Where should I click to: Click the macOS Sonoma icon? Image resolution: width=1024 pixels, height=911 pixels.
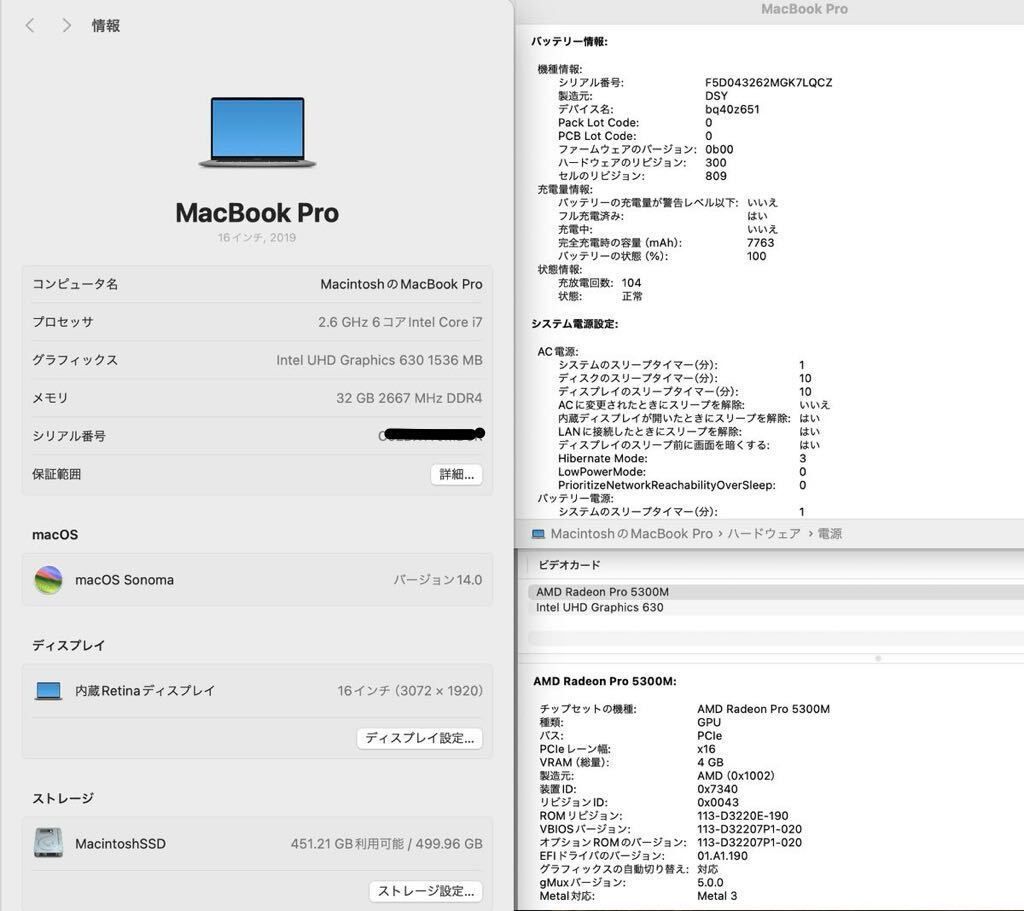(48, 580)
